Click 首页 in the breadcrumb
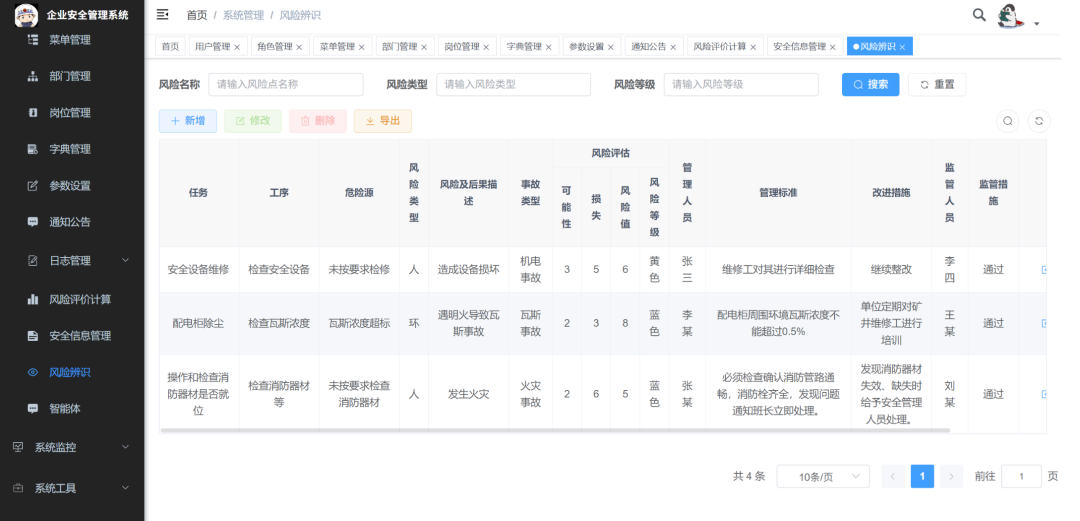The image size is (1080, 521). click(197, 15)
